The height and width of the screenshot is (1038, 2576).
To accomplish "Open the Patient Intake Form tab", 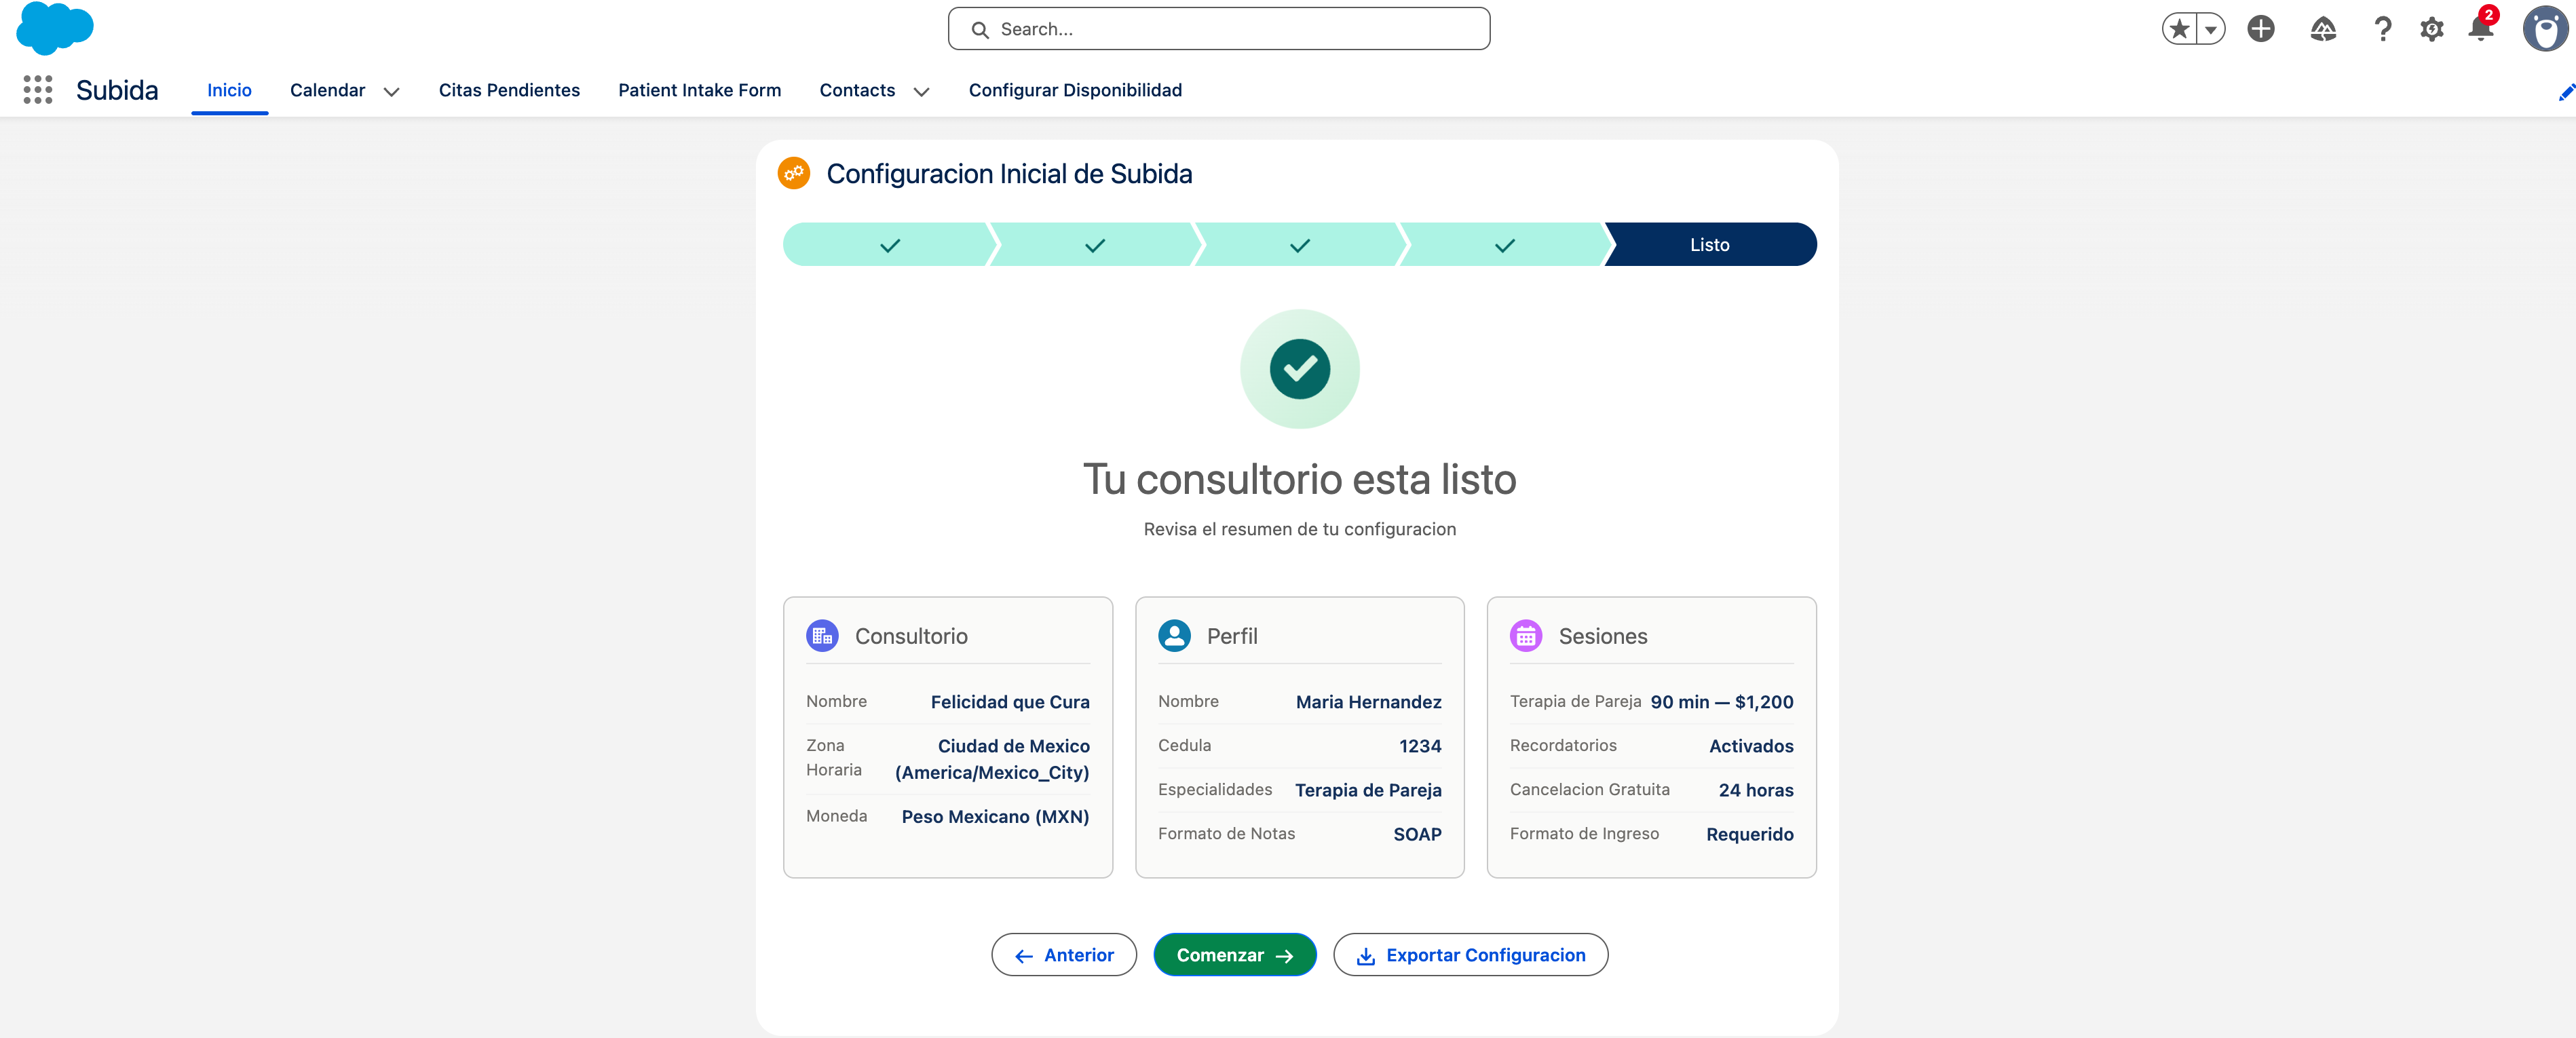I will pos(699,90).
